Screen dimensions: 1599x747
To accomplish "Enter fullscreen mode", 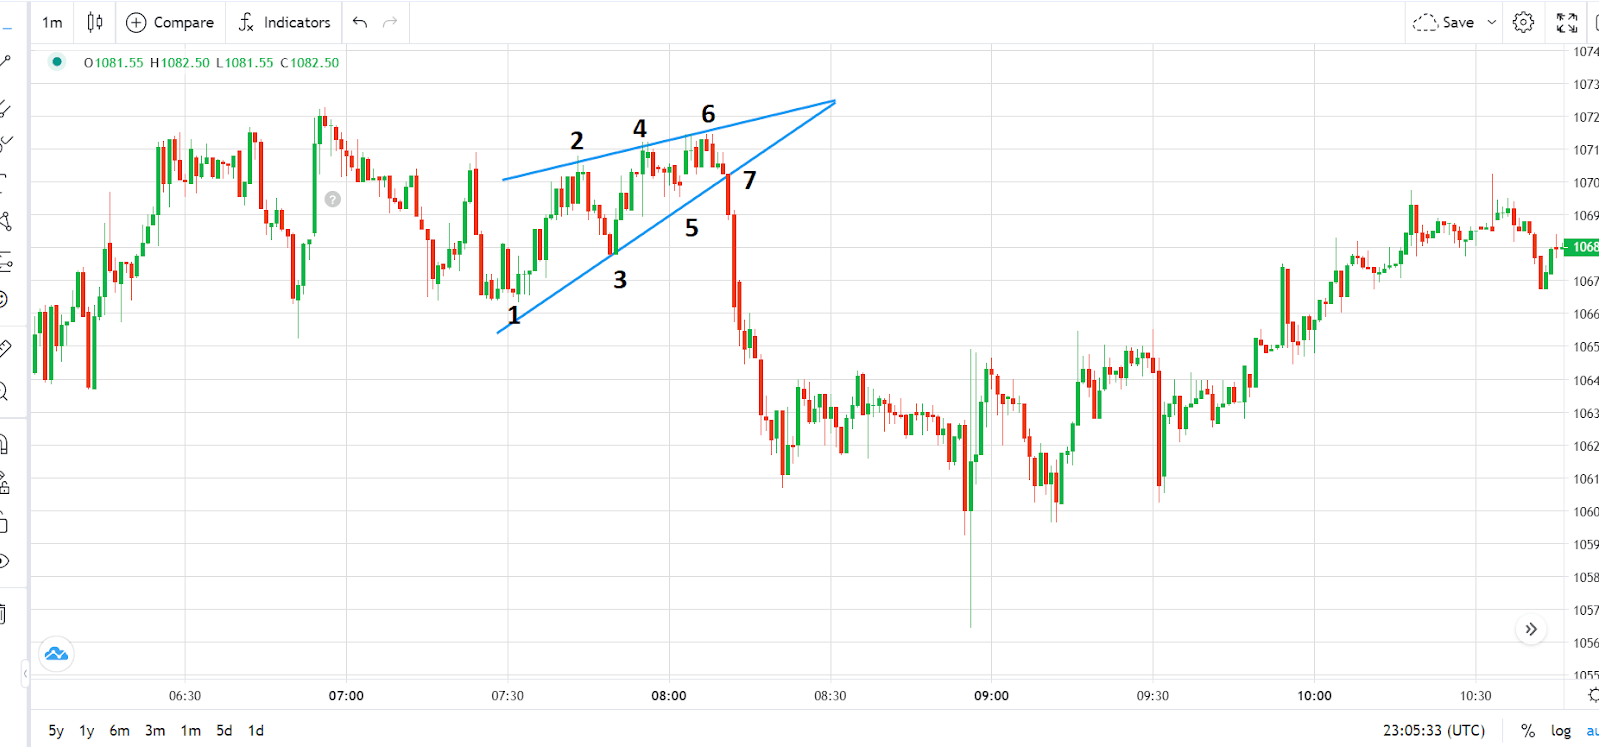I will click(1567, 22).
